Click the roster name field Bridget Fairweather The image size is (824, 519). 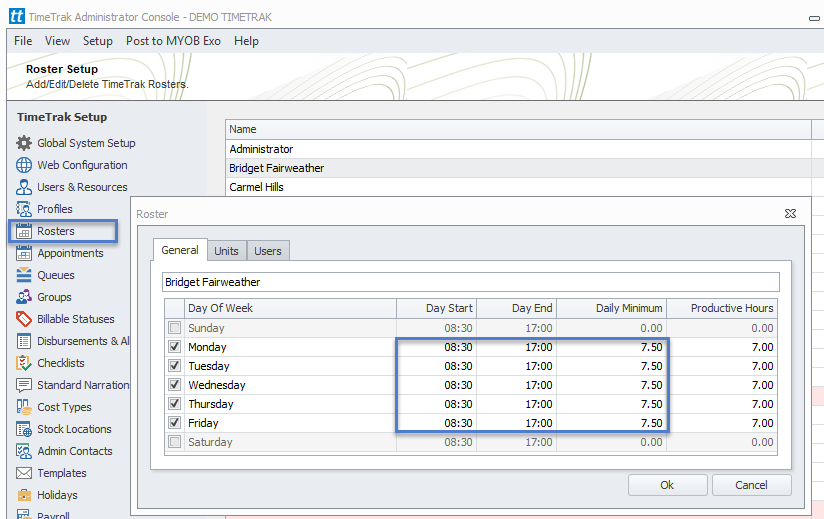pos(471,282)
